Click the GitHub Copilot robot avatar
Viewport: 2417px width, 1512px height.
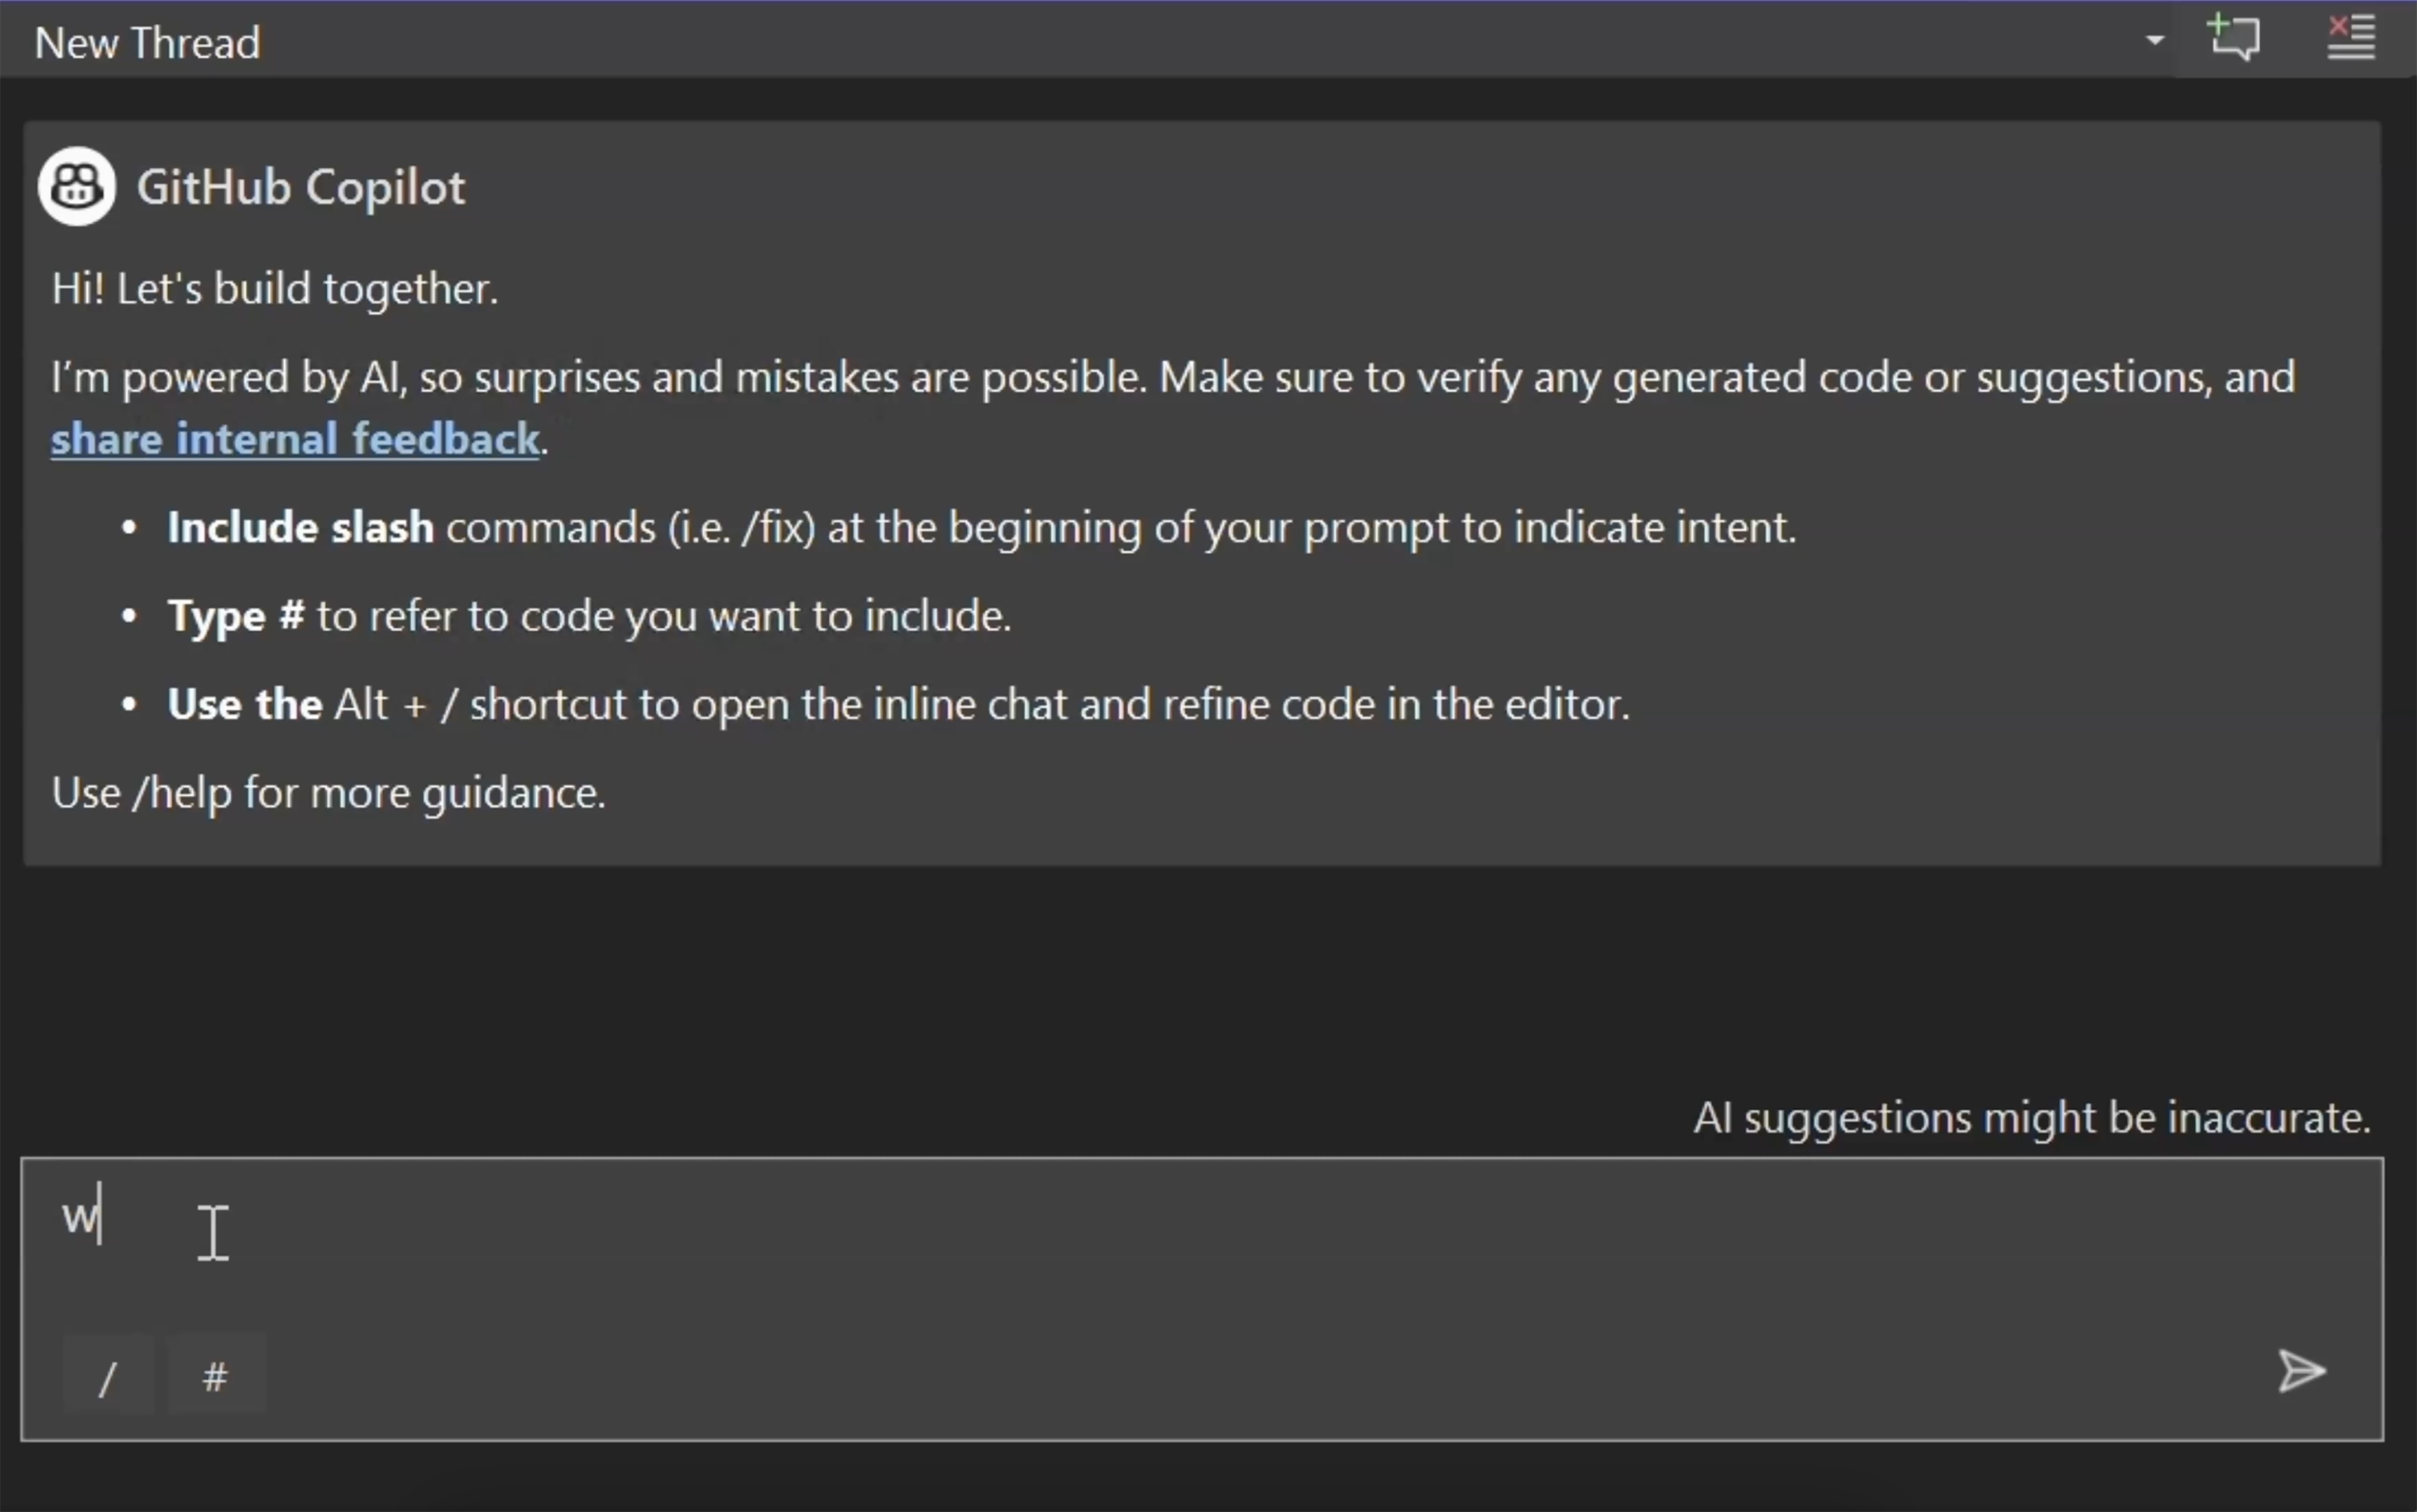pos(76,186)
